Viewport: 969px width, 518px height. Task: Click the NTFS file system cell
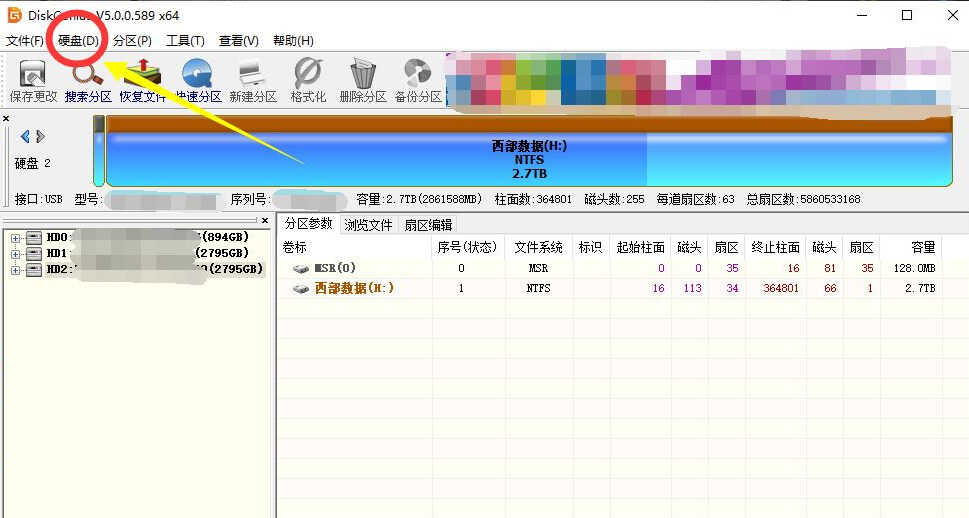(x=538, y=288)
